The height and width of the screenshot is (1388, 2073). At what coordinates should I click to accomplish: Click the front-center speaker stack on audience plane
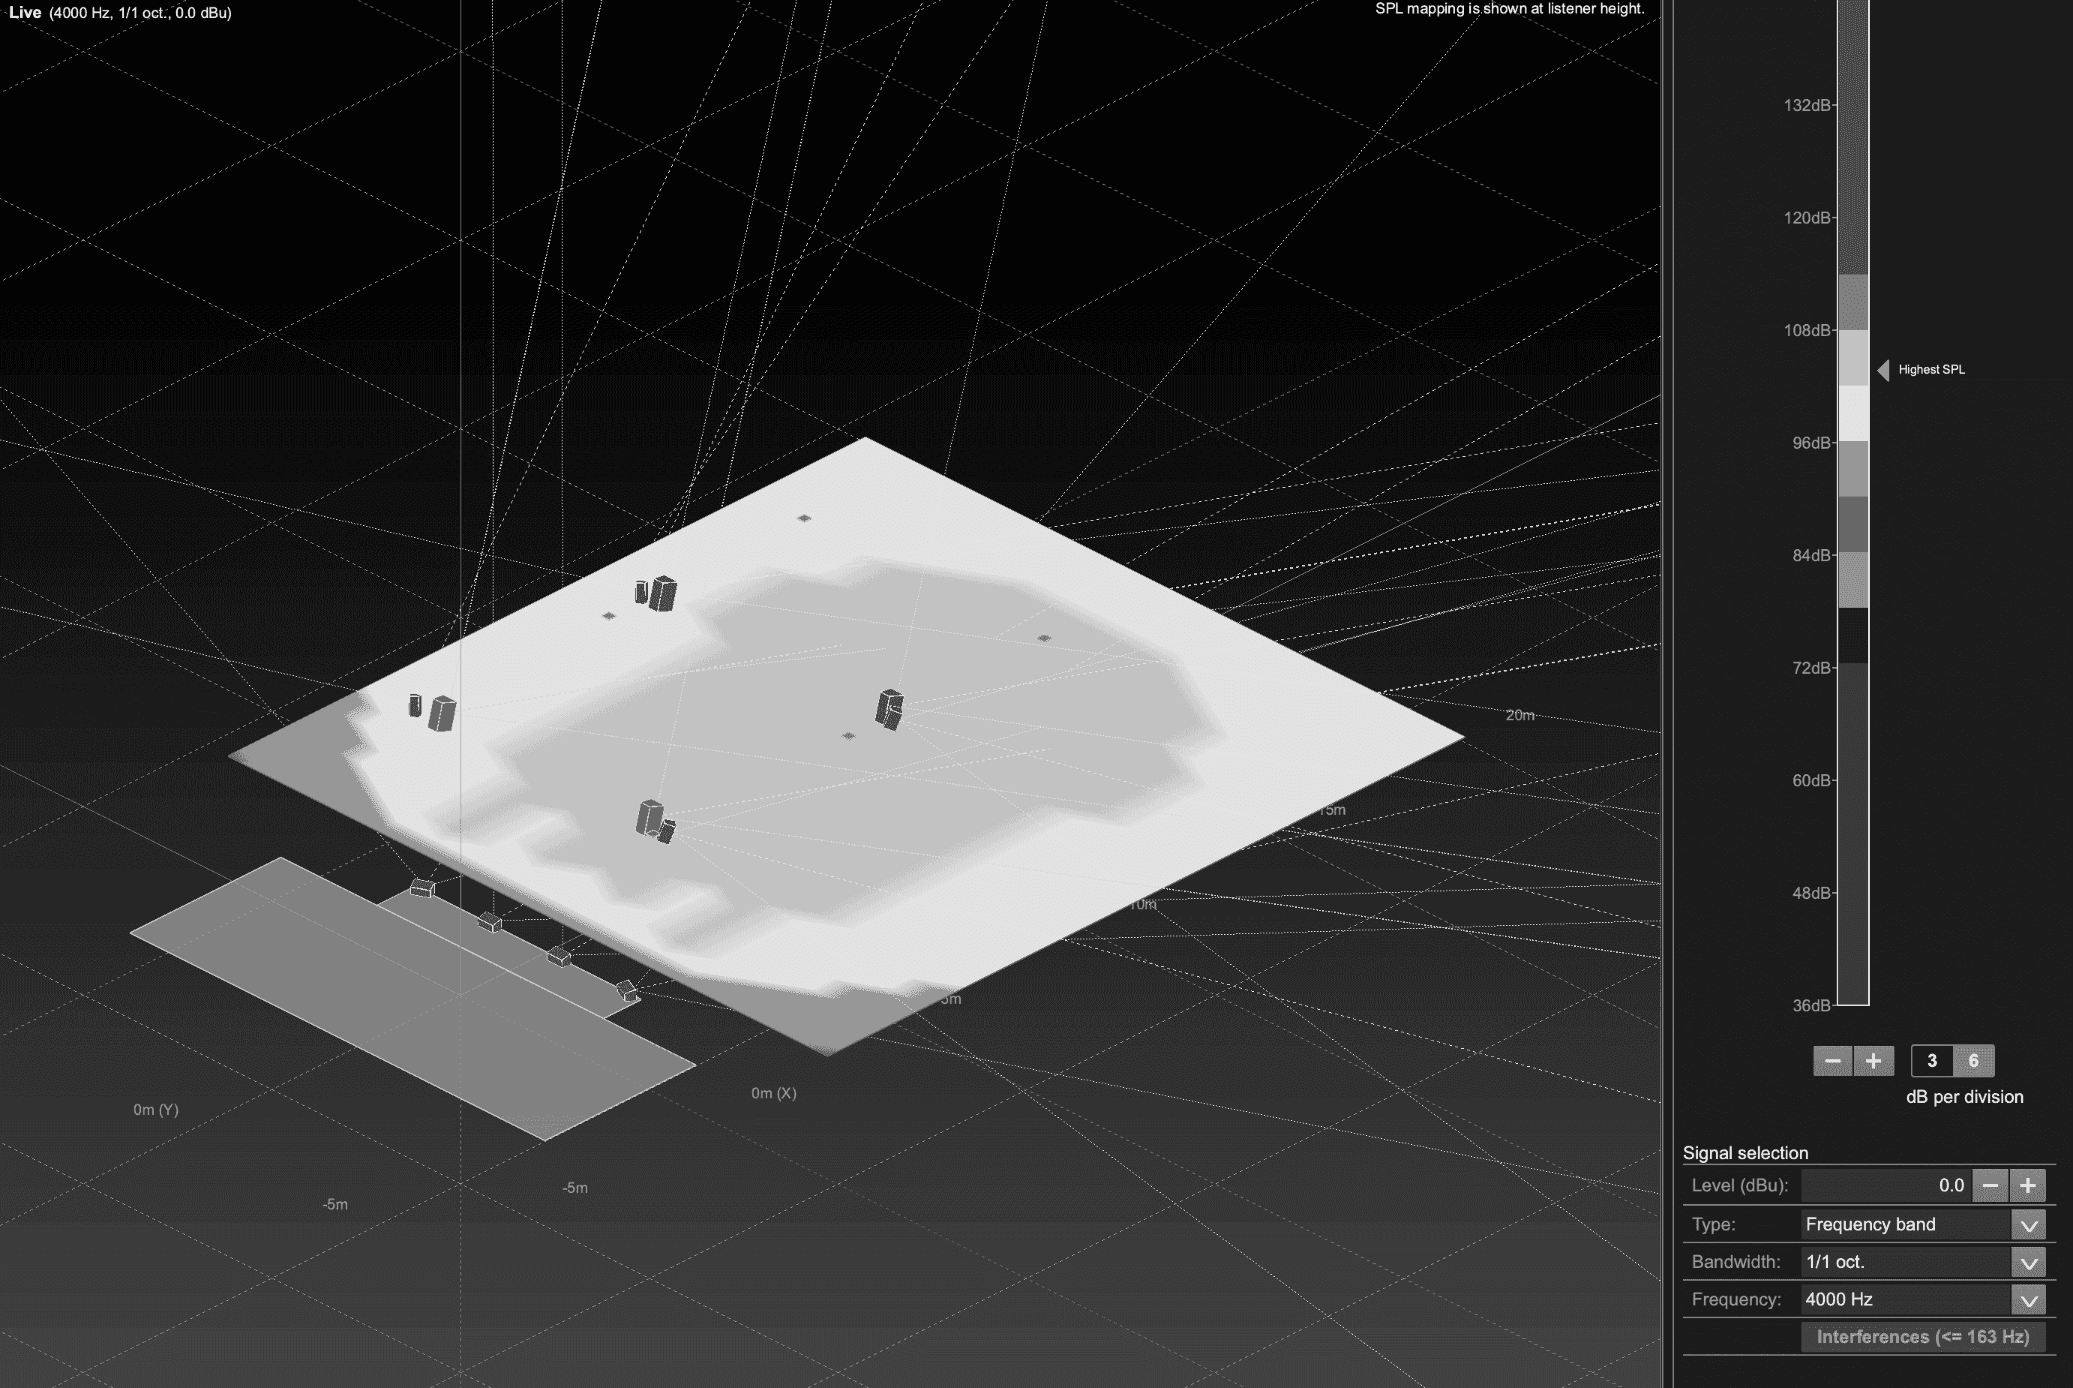(x=654, y=821)
